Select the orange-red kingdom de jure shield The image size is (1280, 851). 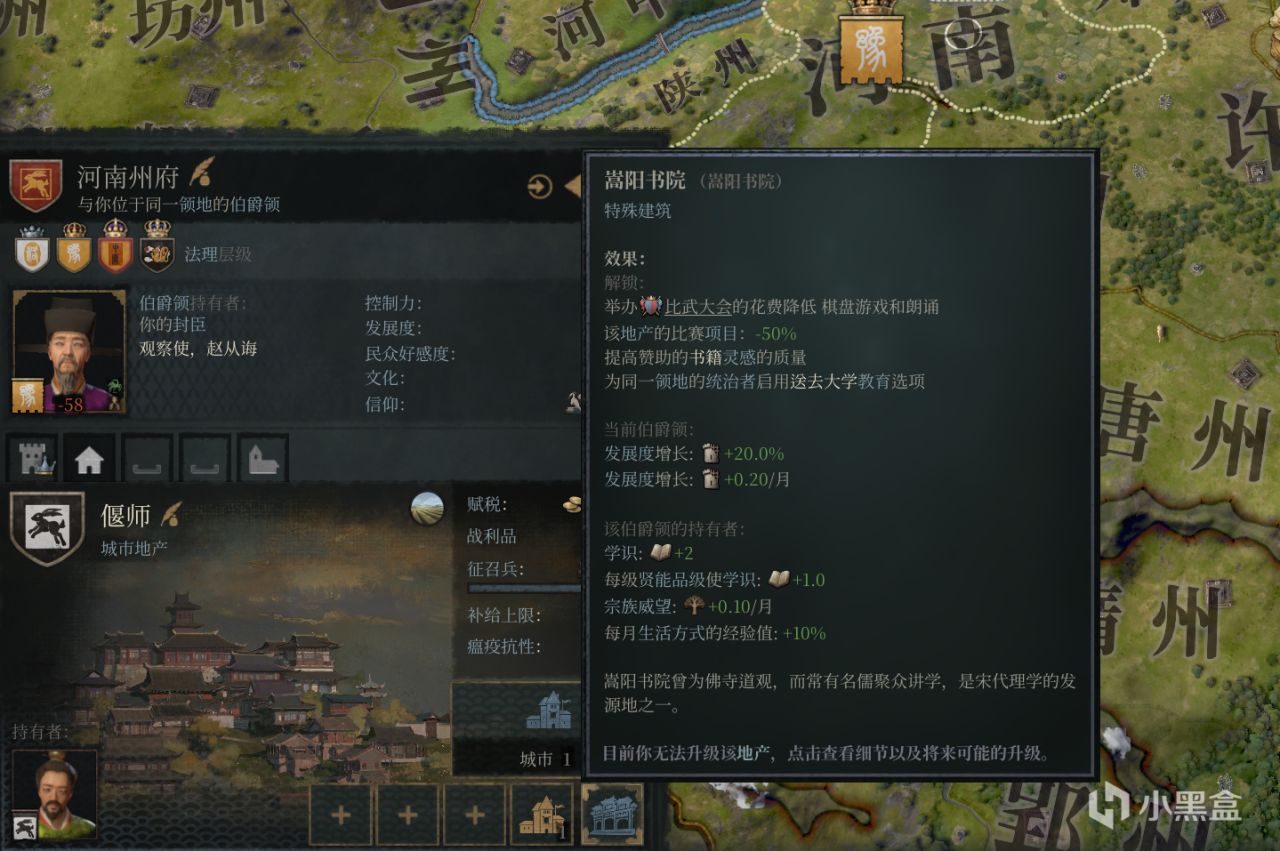pyautogui.click(x=115, y=249)
